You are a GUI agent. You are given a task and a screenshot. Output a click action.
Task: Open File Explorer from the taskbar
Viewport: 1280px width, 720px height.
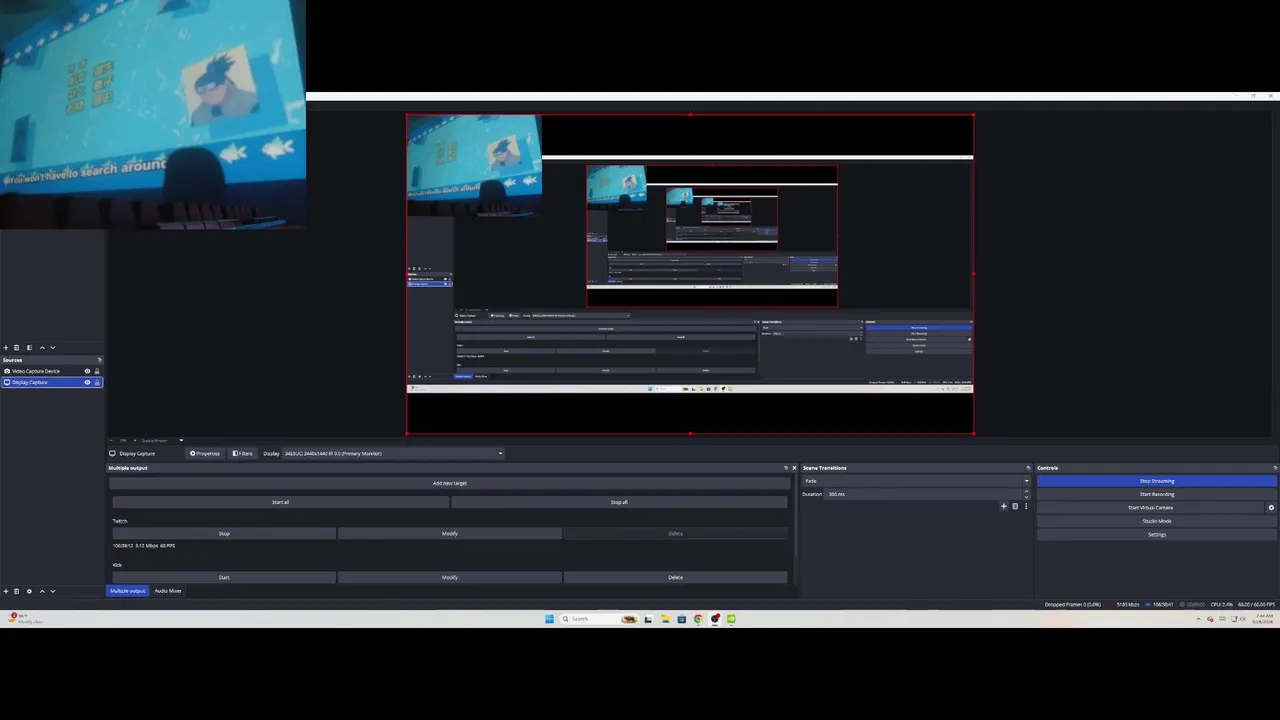coord(665,619)
